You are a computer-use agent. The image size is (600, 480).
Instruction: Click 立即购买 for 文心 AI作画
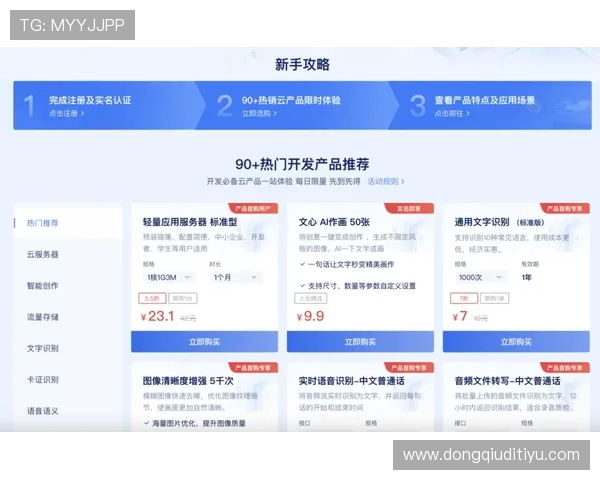360,342
